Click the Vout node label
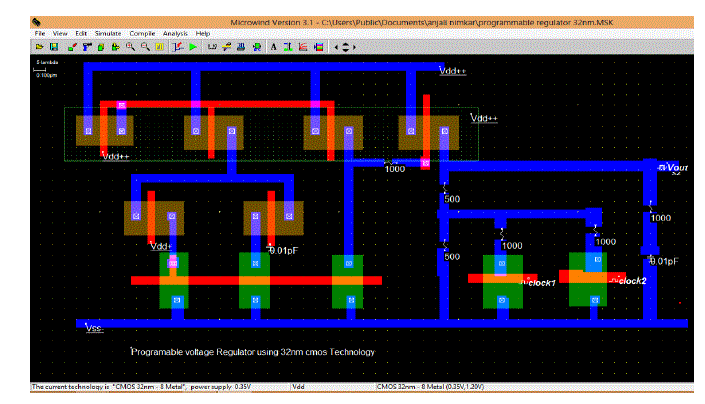The height and width of the screenshot is (404, 705). click(677, 168)
